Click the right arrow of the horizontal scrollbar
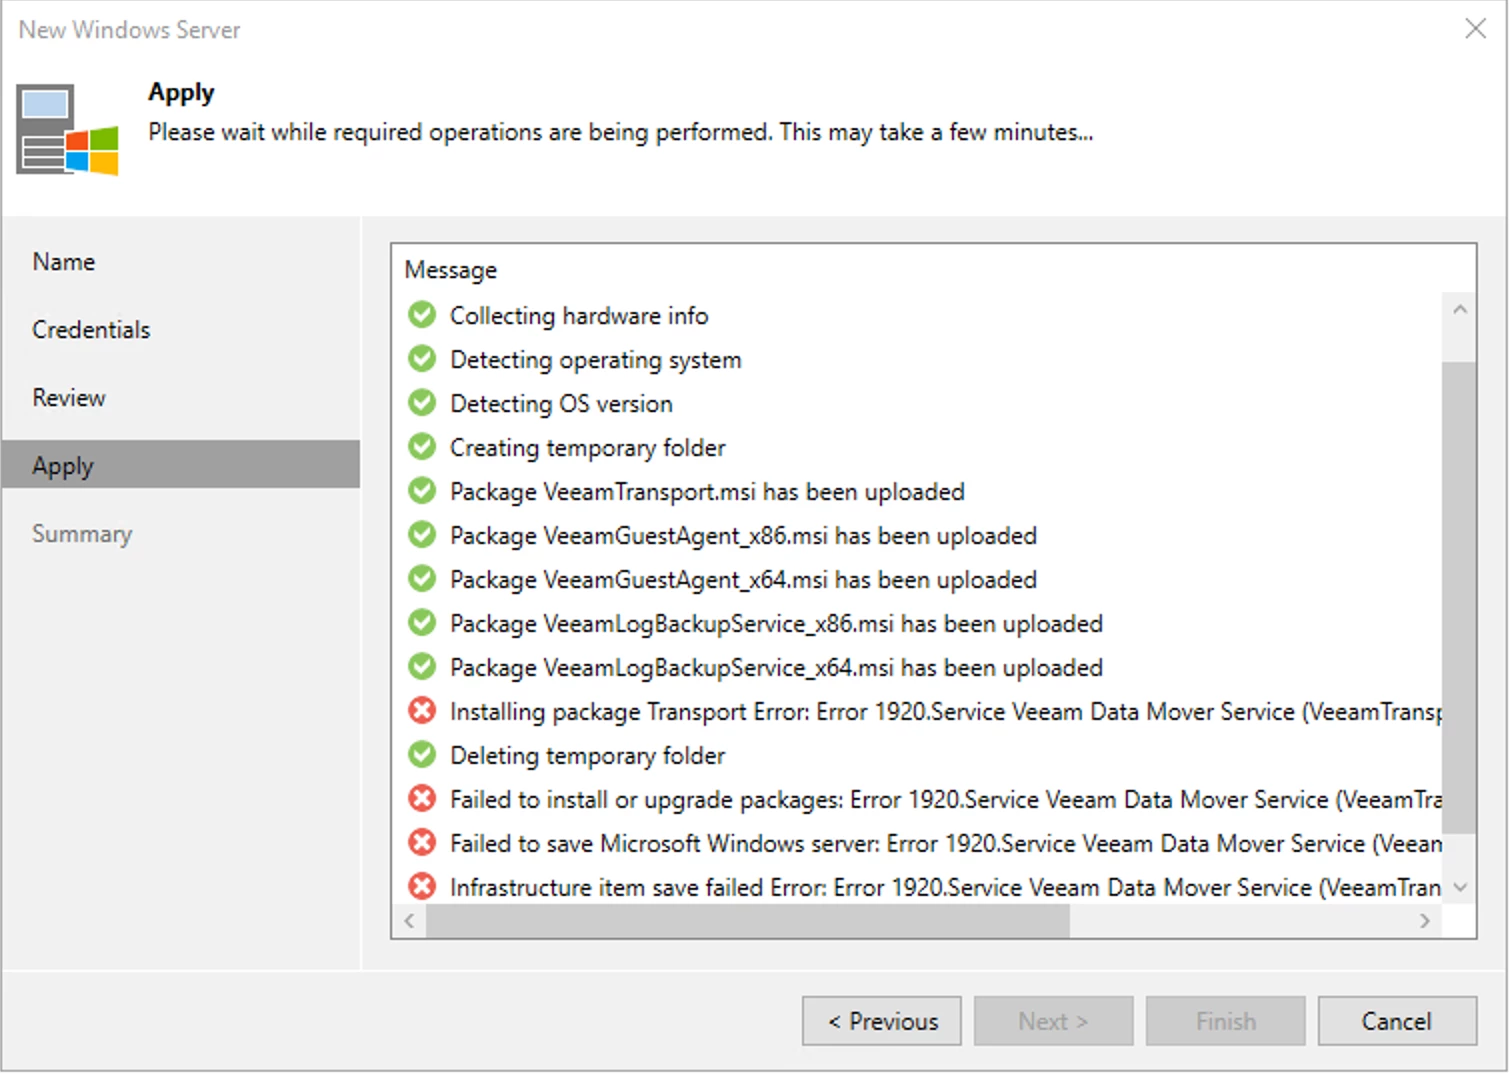The height and width of the screenshot is (1074, 1510). (1425, 921)
